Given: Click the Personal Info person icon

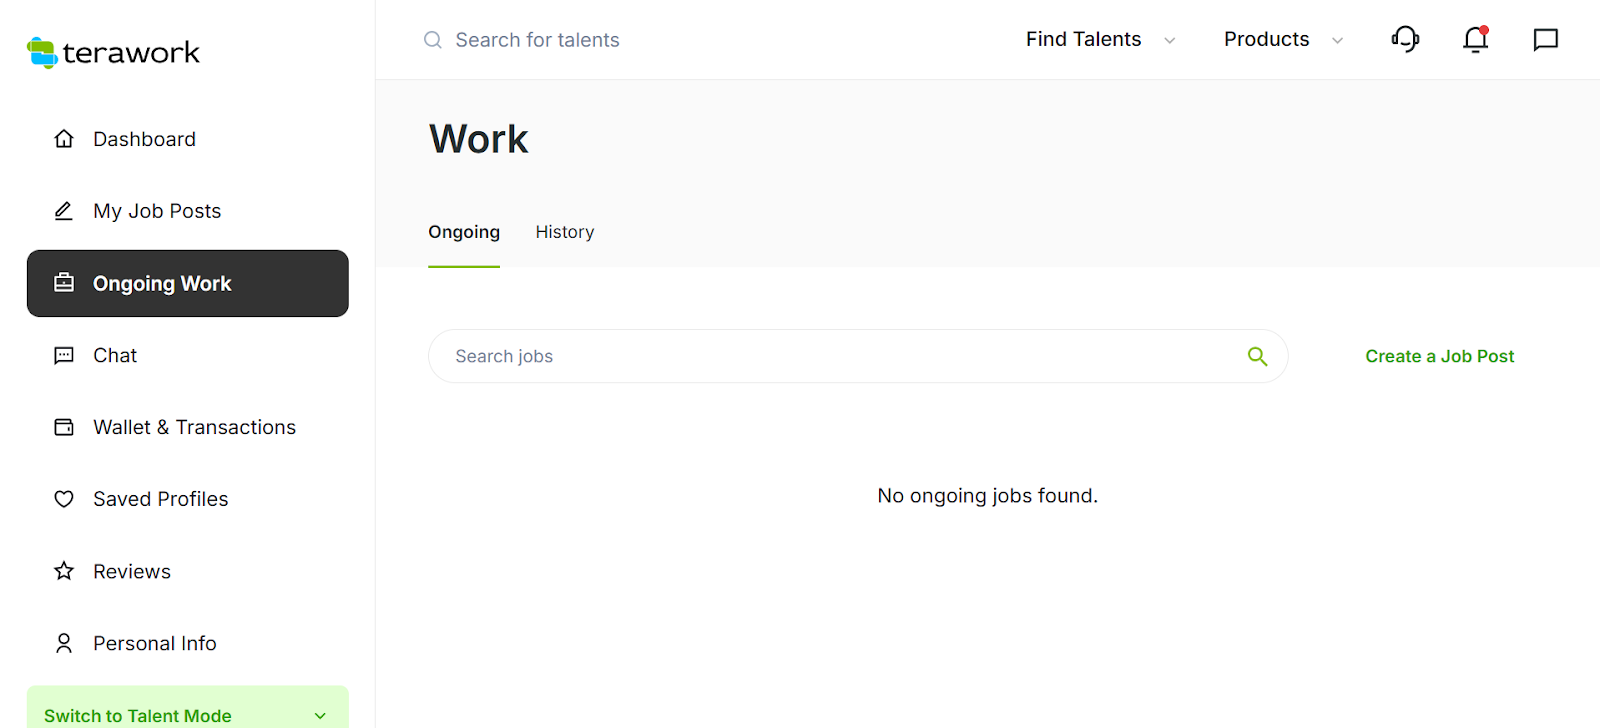Looking at the screenshot, I should tap(64, 643).
